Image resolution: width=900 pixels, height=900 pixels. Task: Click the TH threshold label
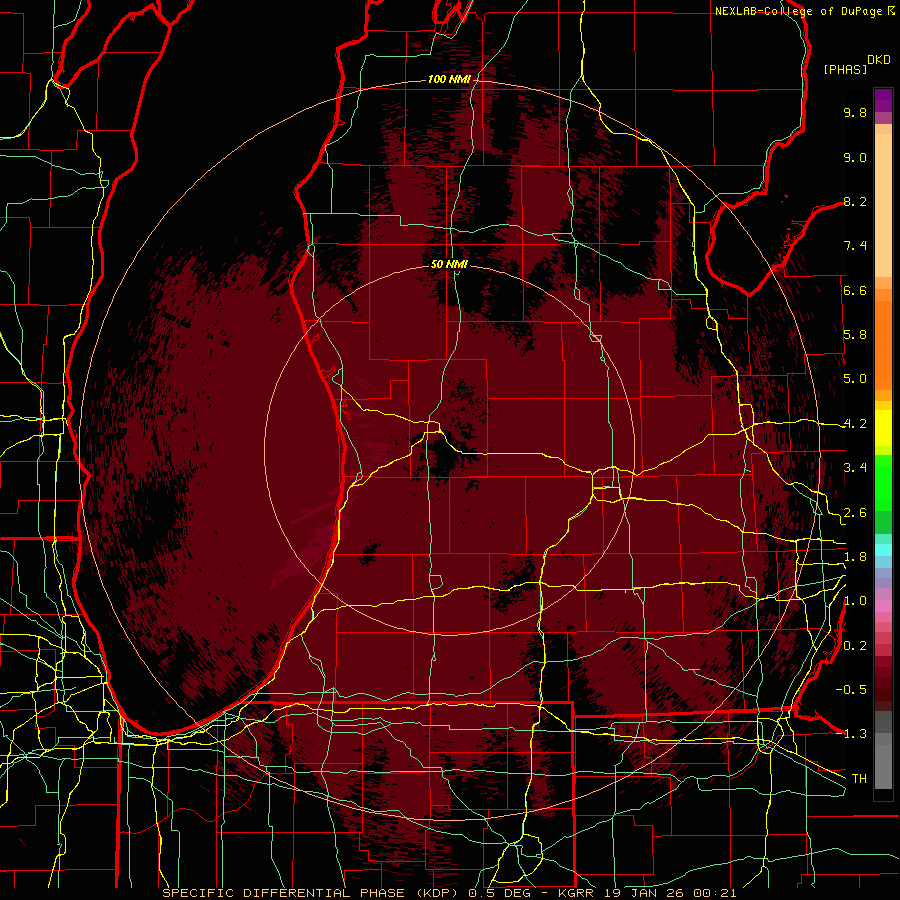tap(859, 779)
